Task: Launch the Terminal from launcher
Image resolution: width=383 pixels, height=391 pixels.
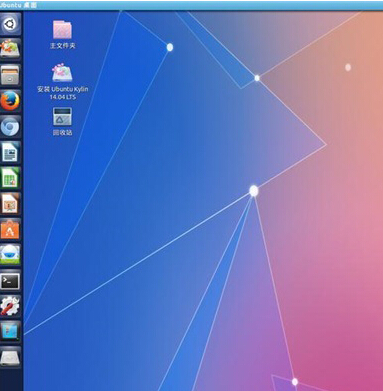Action: 10,281
